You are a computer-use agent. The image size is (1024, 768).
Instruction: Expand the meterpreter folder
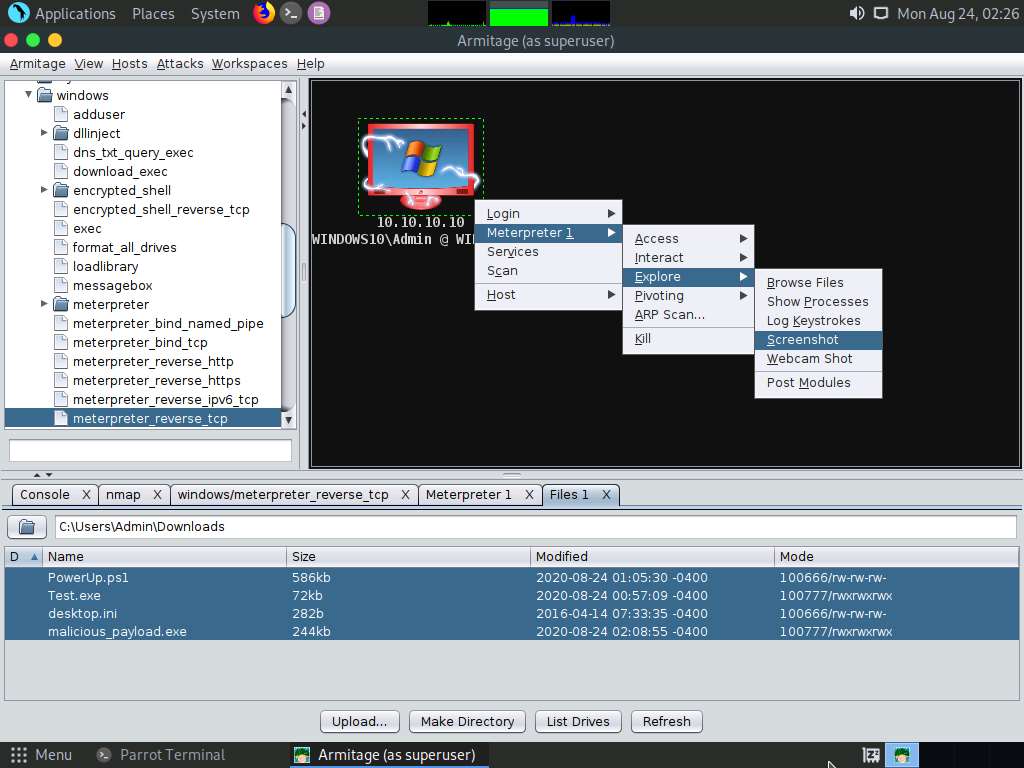(44, 304)
